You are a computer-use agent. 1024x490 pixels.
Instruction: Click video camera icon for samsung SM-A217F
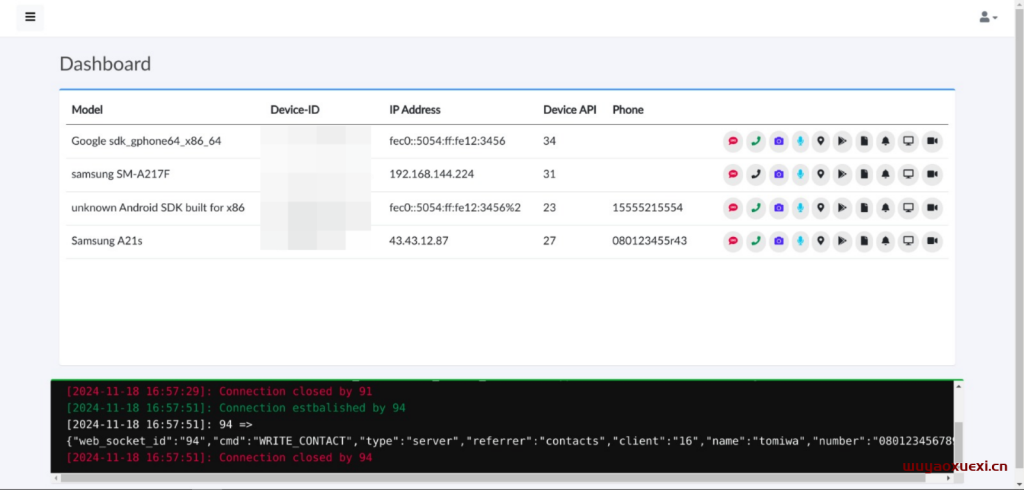click(x=932, y=174)
